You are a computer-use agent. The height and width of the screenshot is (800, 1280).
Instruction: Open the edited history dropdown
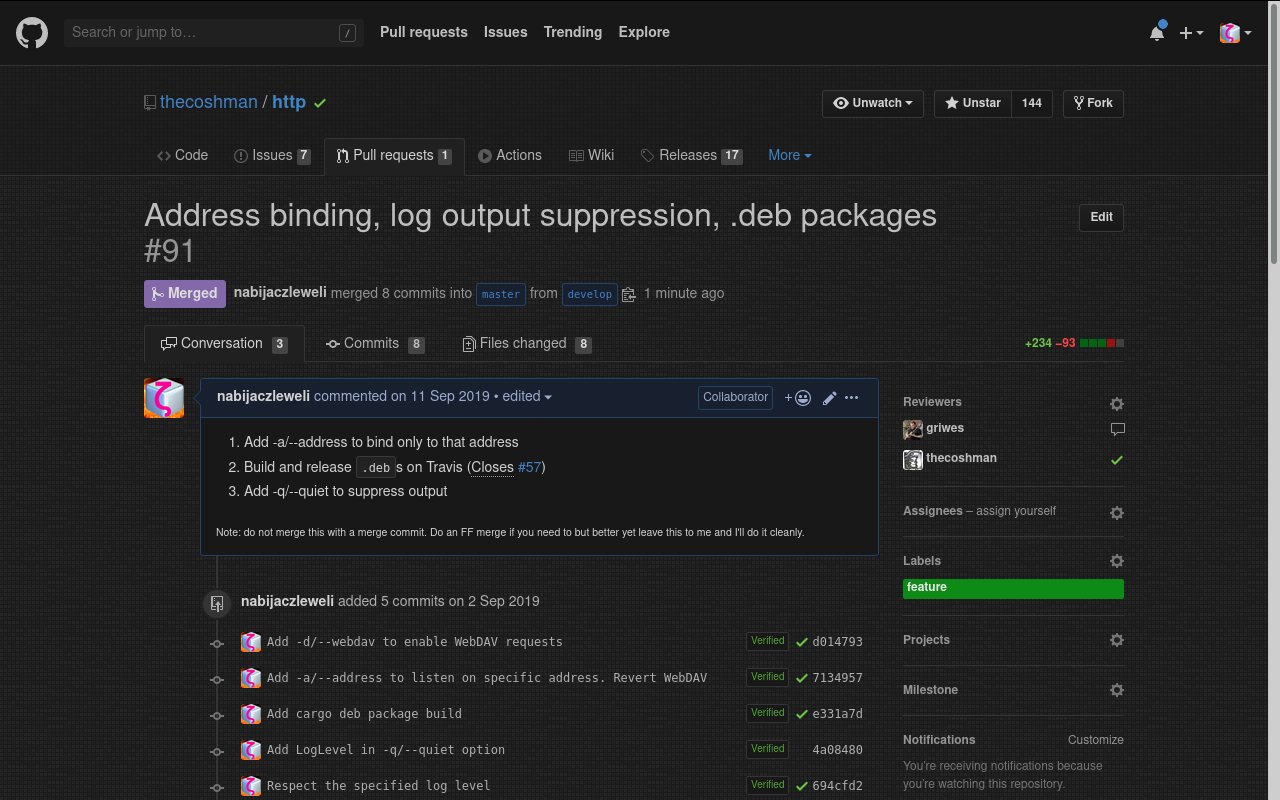click(527, 397)
